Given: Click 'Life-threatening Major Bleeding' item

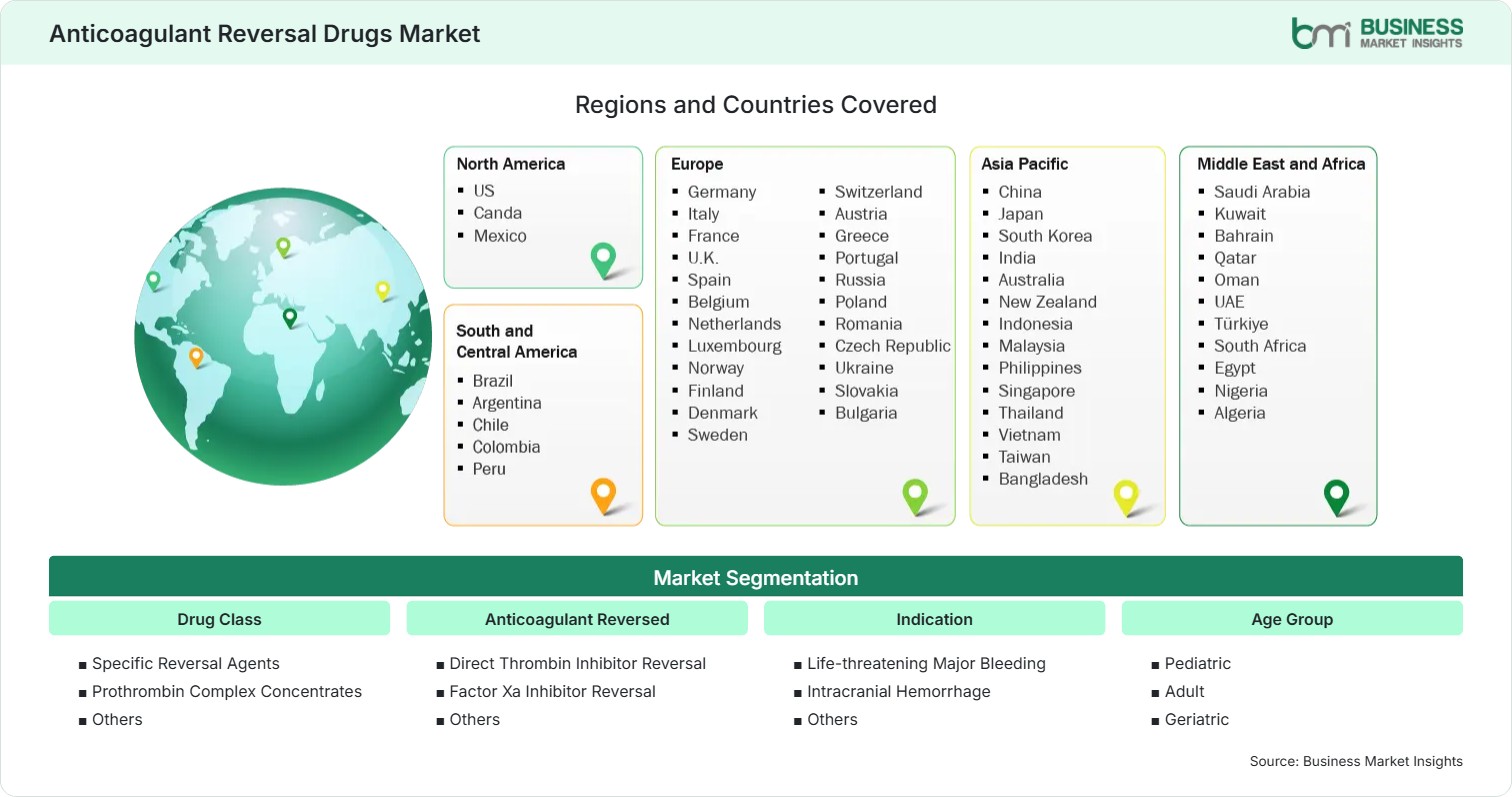Looking at the screenshot, I should pos(927,663).
